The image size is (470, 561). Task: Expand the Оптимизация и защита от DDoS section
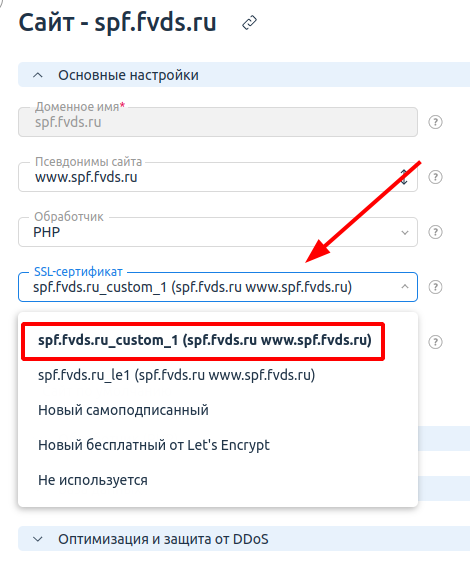pyautogui.click(x=38, y=539)
